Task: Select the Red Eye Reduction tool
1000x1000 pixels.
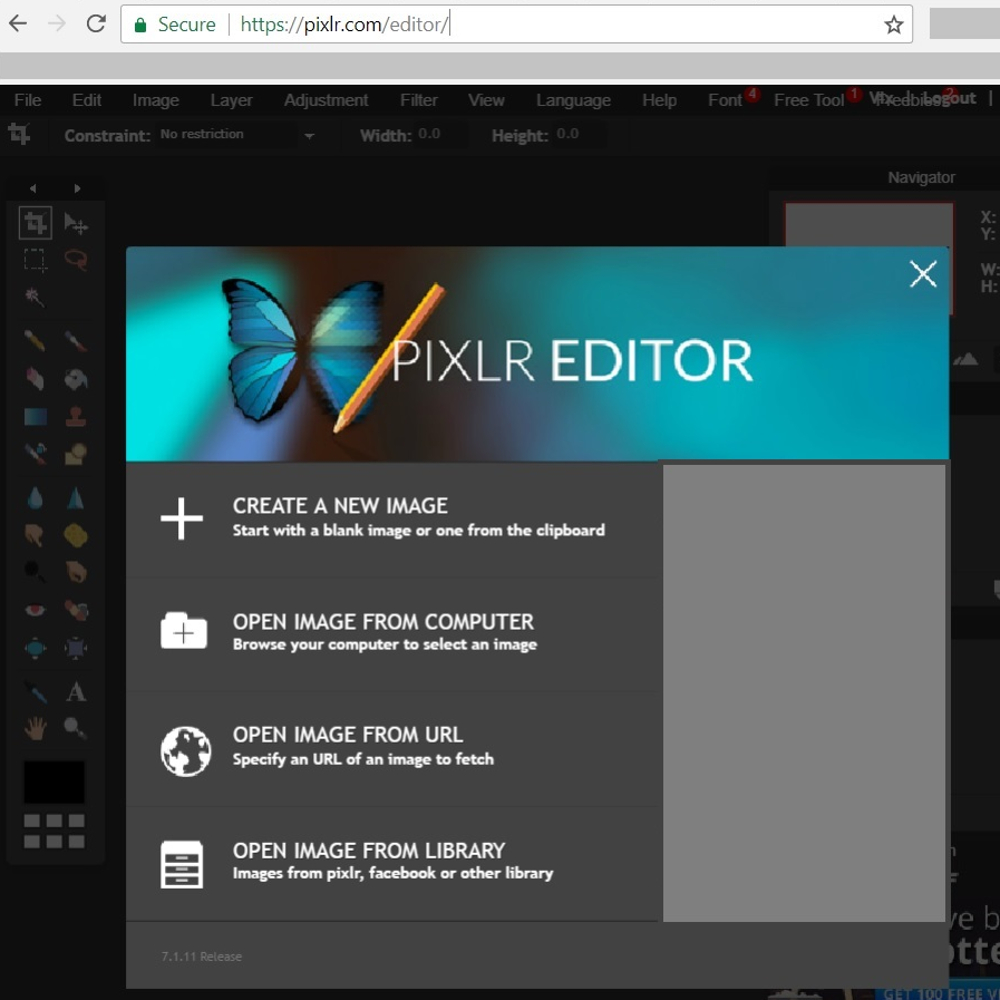Action: tap(35, 610)
